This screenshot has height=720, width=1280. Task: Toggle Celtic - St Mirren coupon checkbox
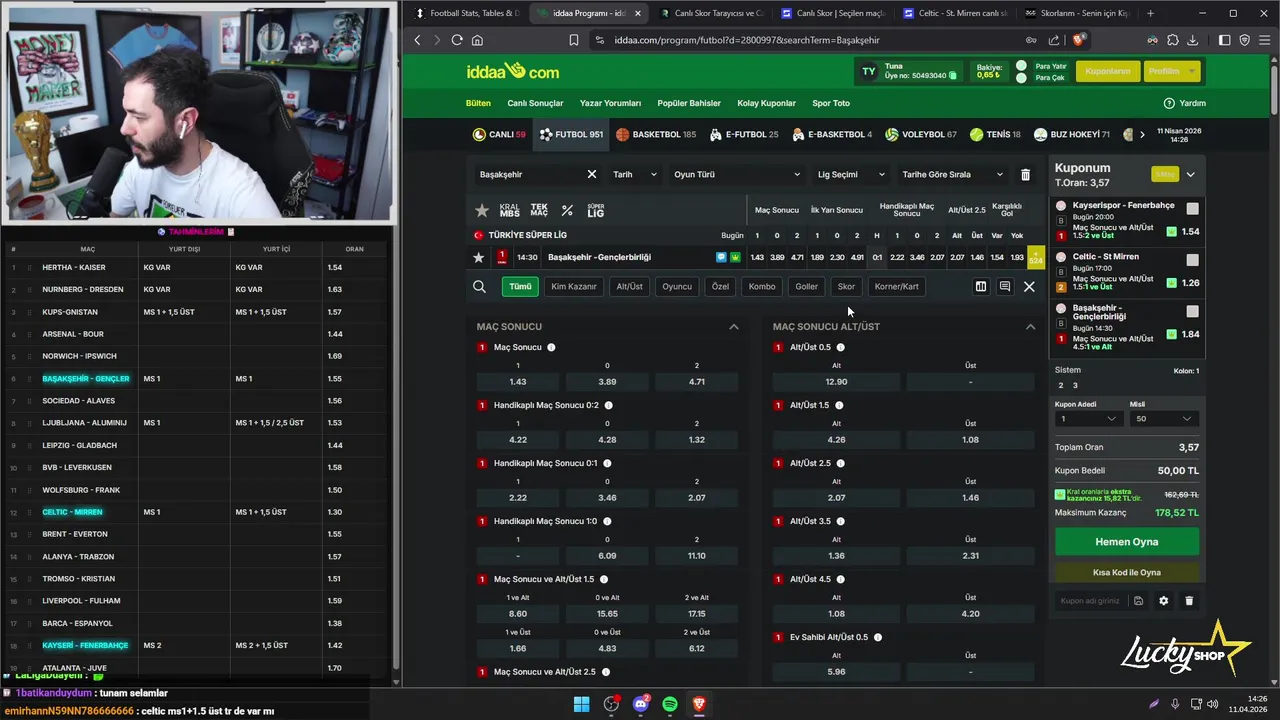coord(1192,260)
